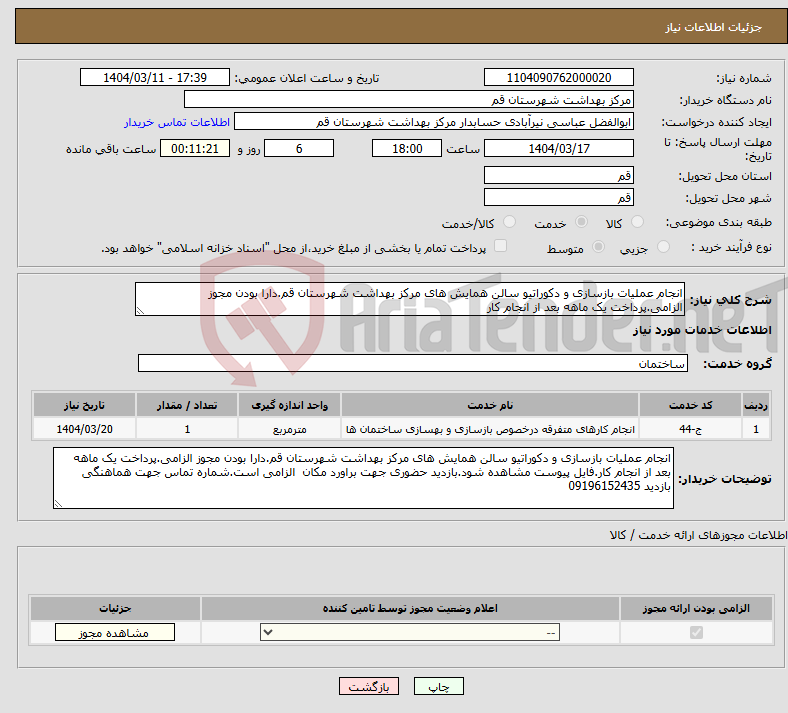Click the تعداد / مقدار column header
Viewport: 788px width, 713px height.
click(187, 405)
